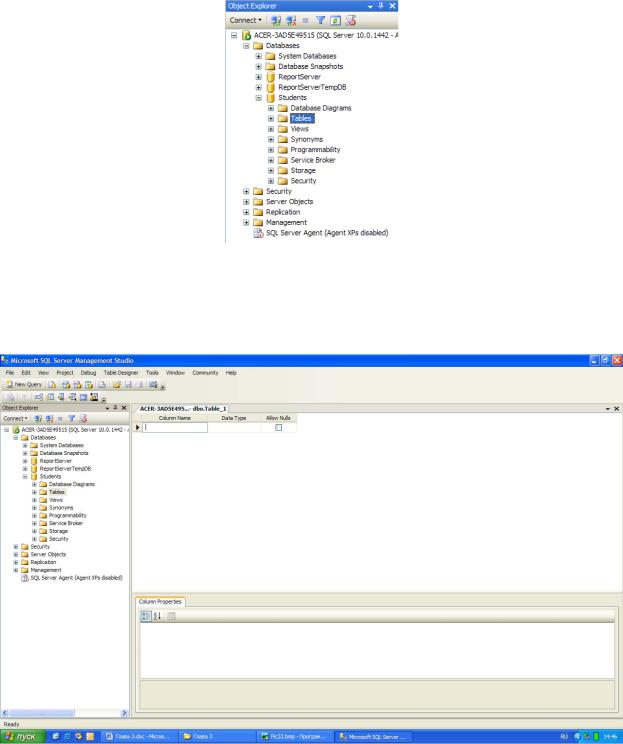
Task: Click Microsoft SQL Server taskbar button
Action: [374, 737]
